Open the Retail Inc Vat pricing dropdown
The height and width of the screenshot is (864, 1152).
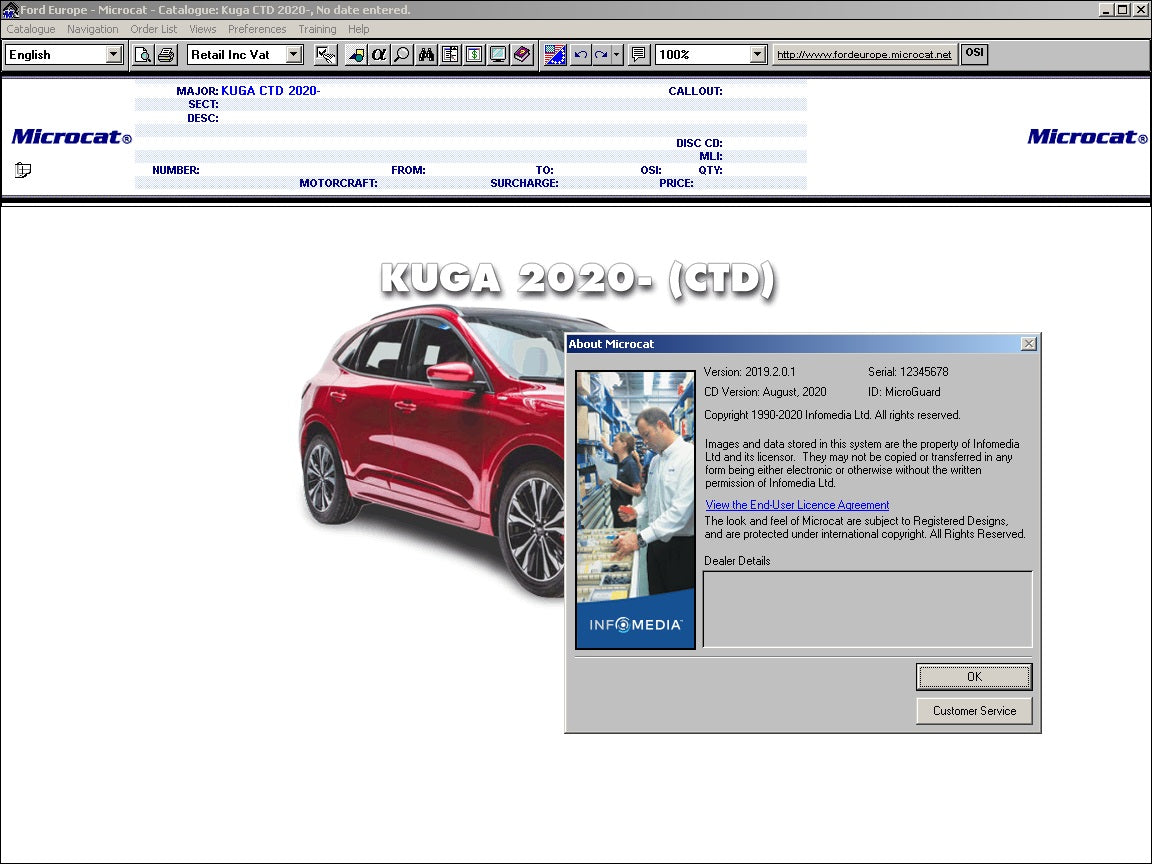[x=293, y=54]
